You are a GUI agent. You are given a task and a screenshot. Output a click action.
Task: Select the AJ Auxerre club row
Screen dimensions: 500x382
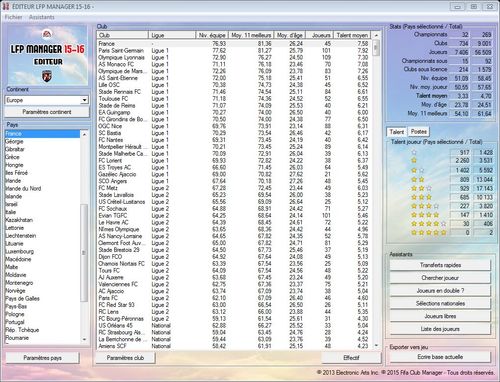234,277
